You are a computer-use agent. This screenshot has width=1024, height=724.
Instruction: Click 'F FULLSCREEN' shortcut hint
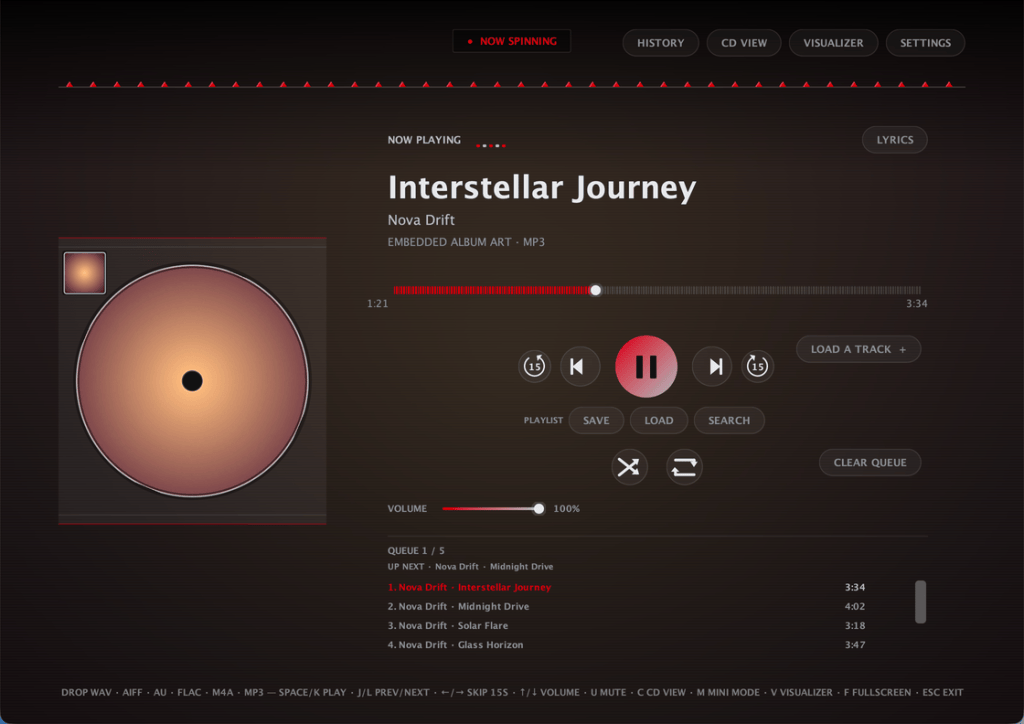[x=877, y=692]
